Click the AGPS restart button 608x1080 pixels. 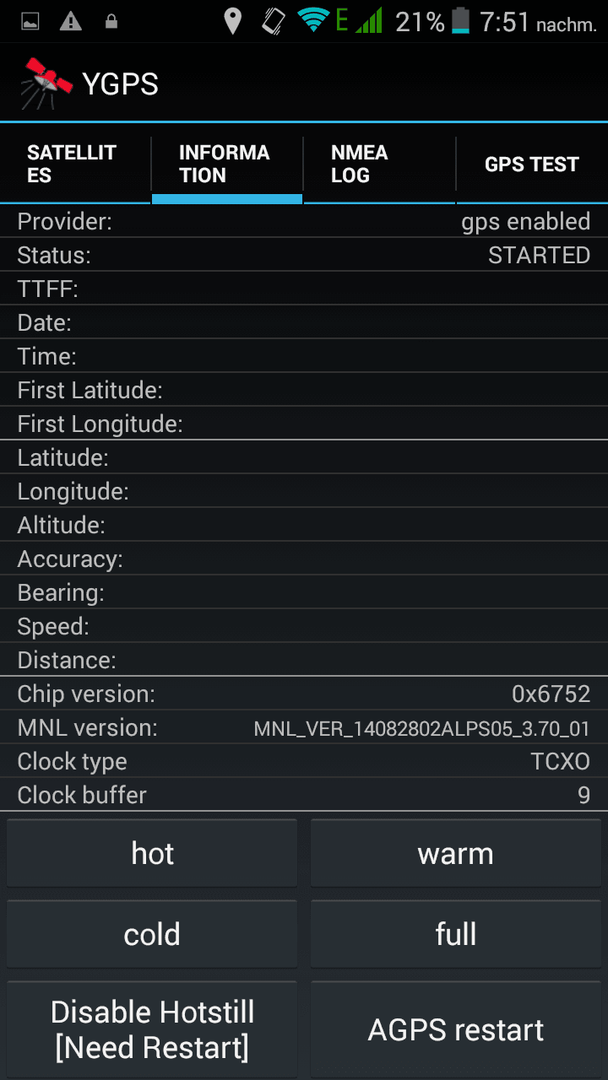tap(456, 1029)
